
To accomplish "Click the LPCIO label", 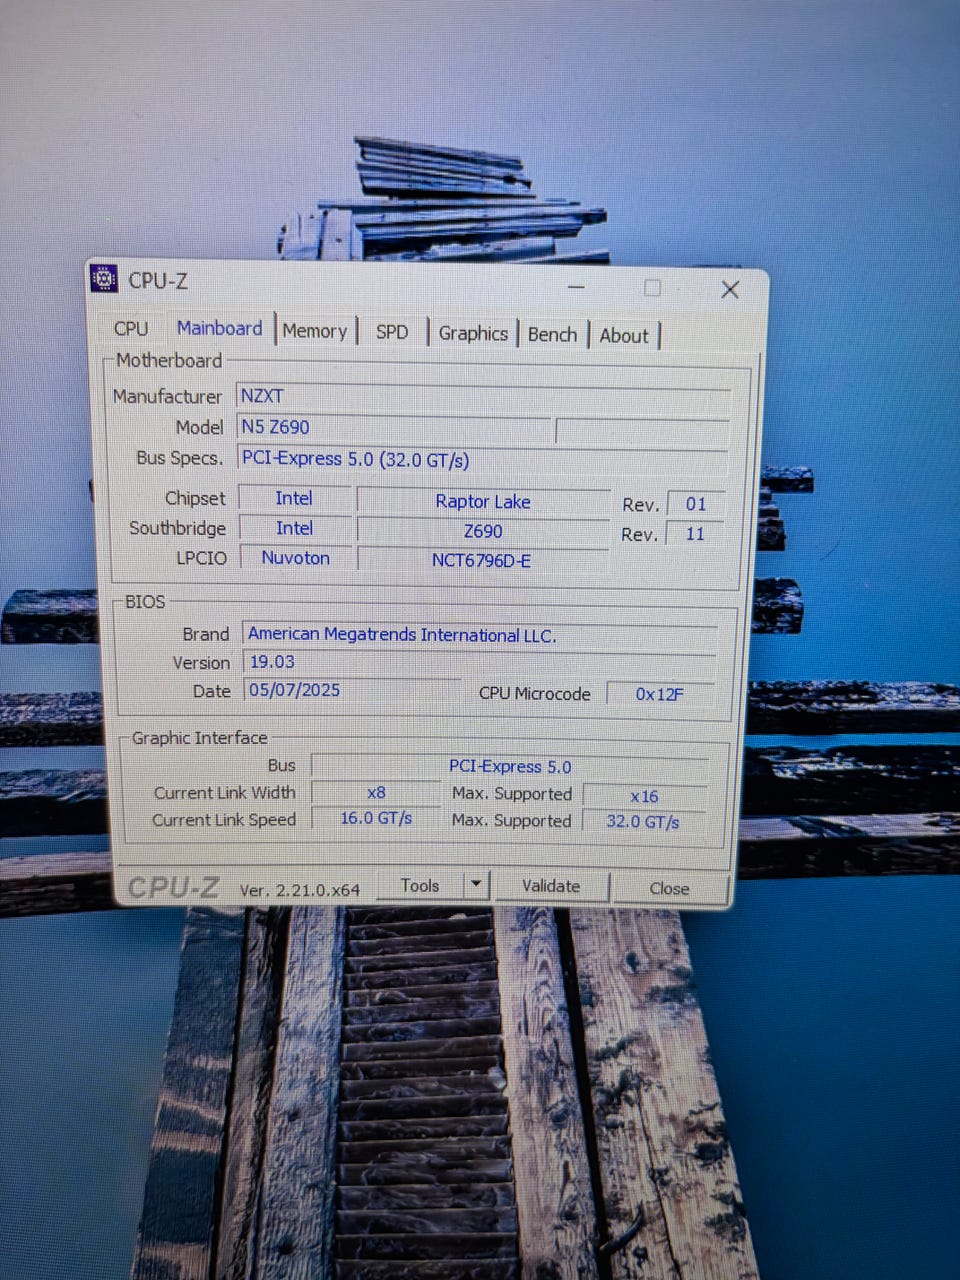I will pyautogui.click(x=202, y=558).
